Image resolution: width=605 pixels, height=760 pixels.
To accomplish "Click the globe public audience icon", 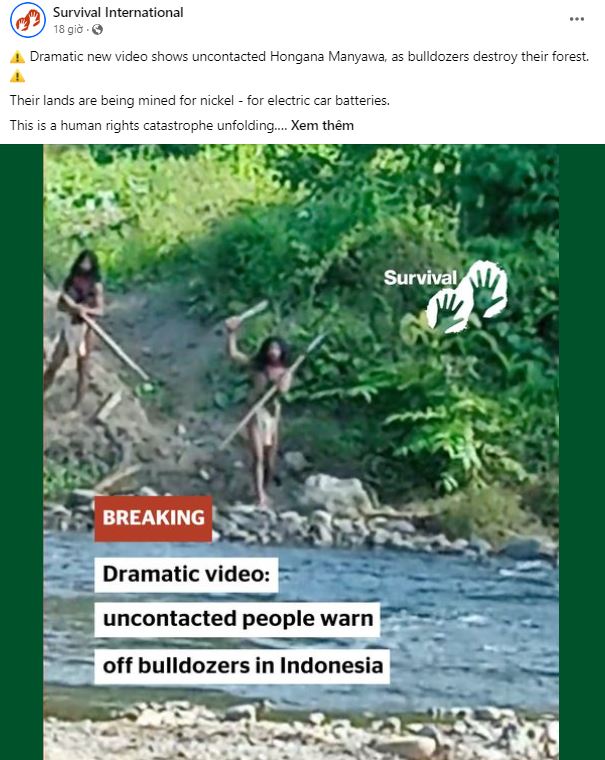I will [97, 30].
